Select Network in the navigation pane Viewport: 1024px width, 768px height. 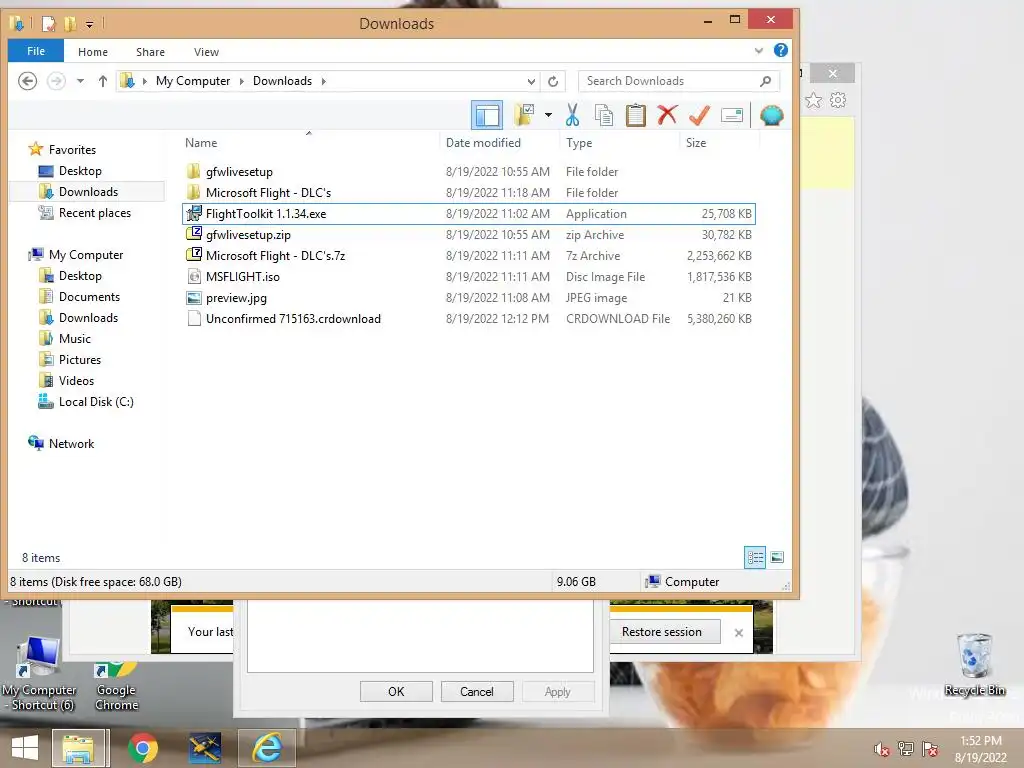(71, 443)
